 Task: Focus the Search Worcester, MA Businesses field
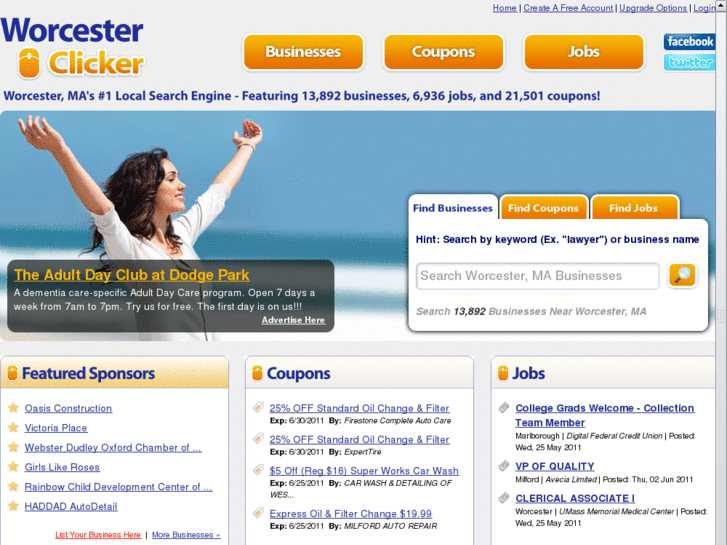(537, 276)
